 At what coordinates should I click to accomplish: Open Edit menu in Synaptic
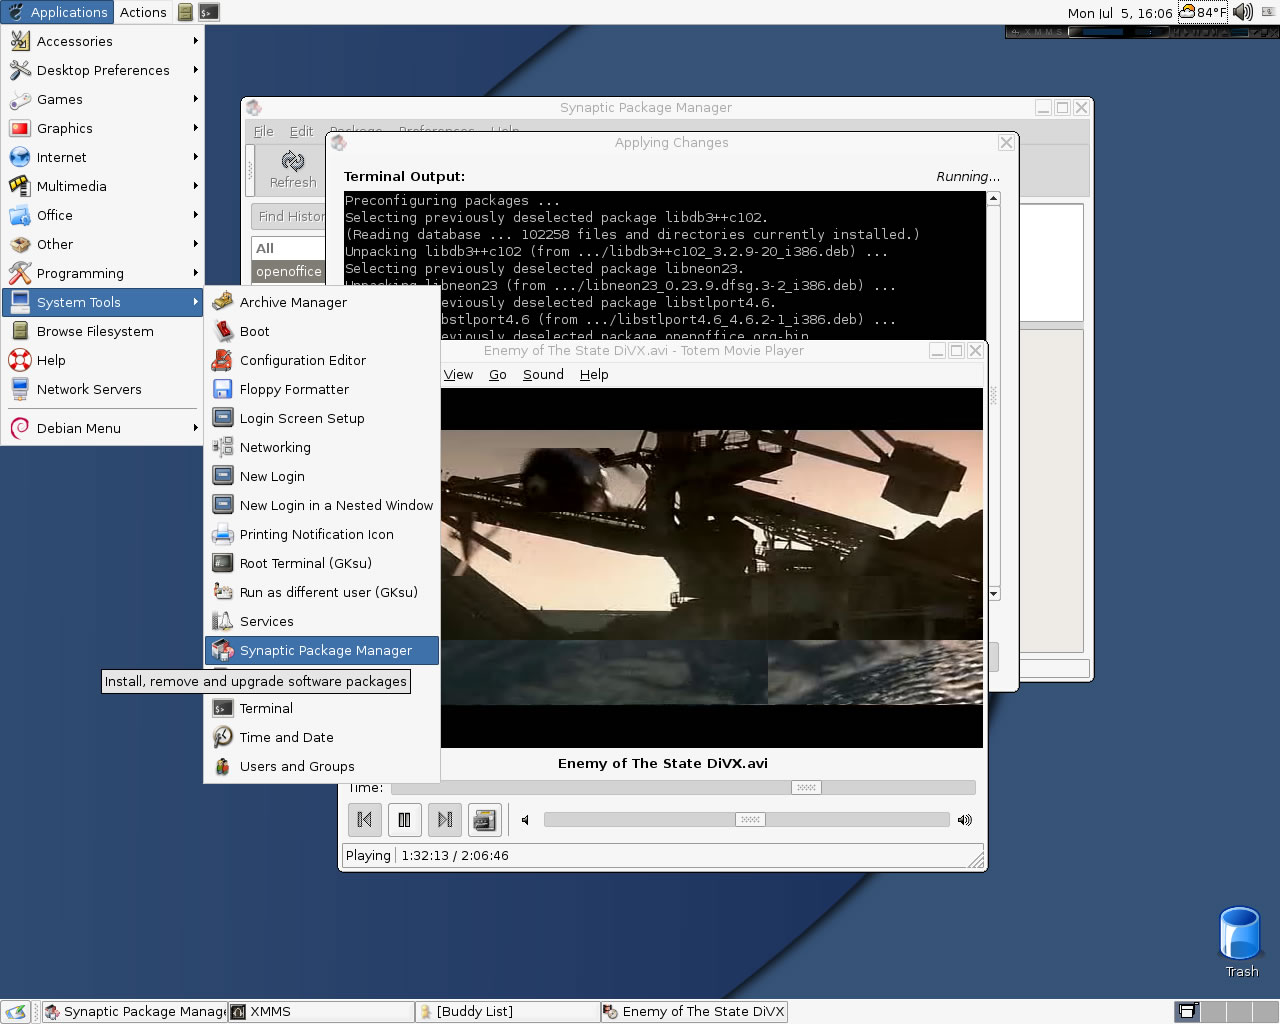[301, 131]
